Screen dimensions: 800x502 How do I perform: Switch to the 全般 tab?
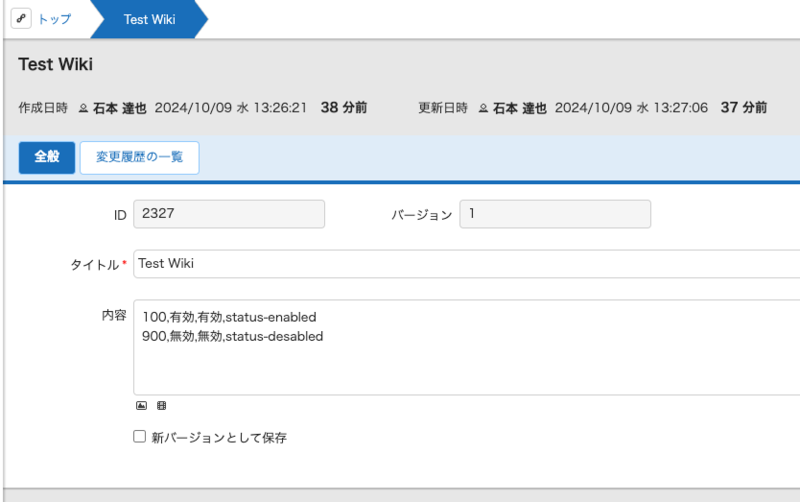[x=47, y=158]
